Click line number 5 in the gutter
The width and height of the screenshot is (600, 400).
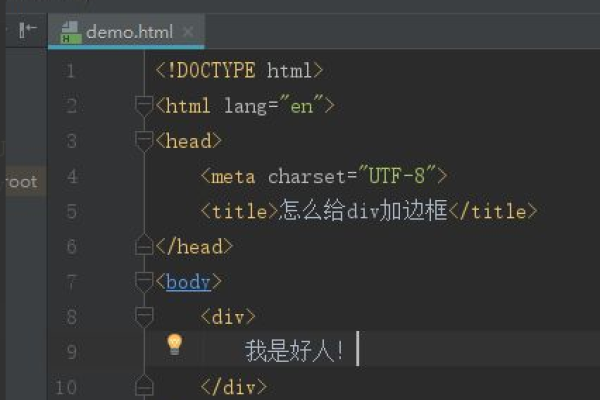(71, 211)
